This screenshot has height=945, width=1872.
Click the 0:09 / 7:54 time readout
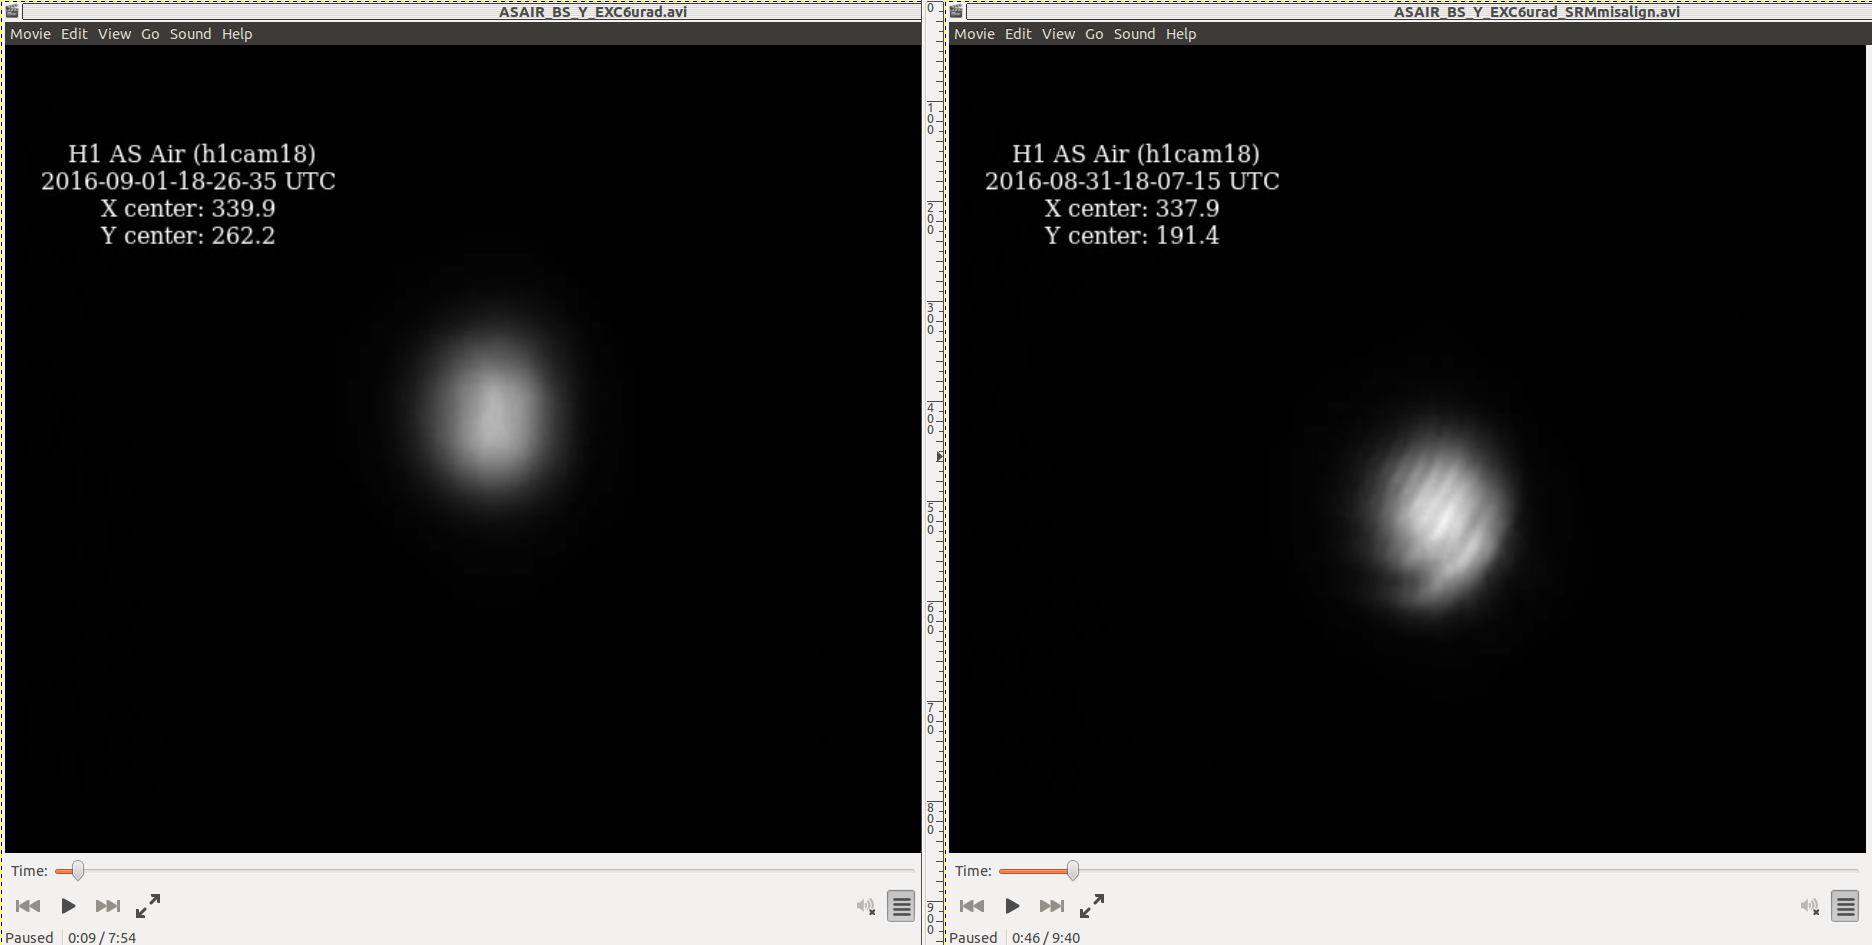click(102, 937)
